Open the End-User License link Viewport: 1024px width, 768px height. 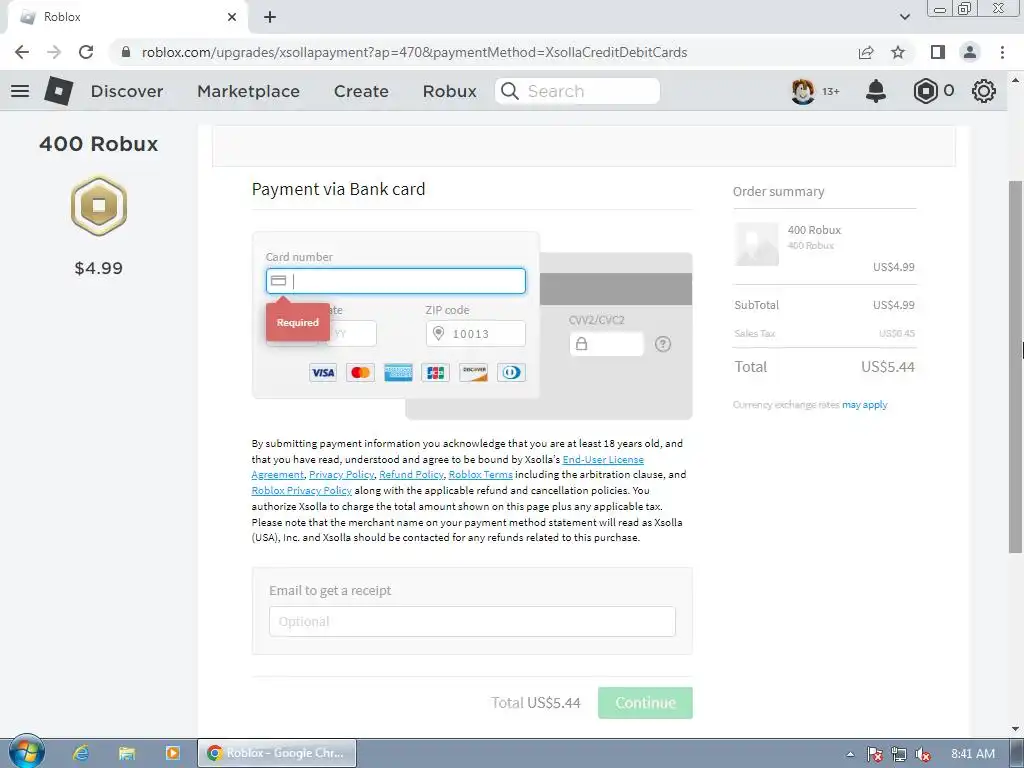pos(603,460)
